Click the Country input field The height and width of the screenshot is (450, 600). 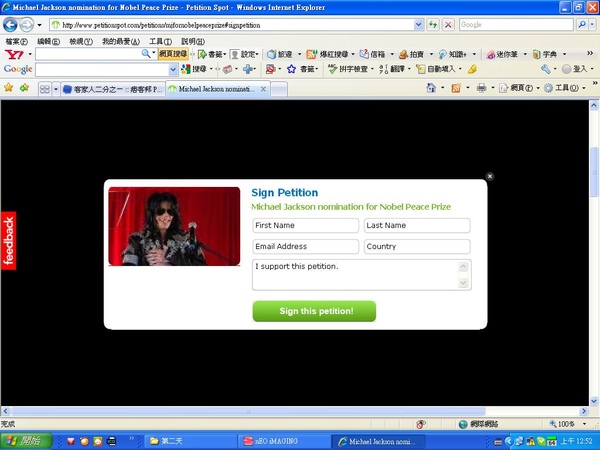point(417,246)
